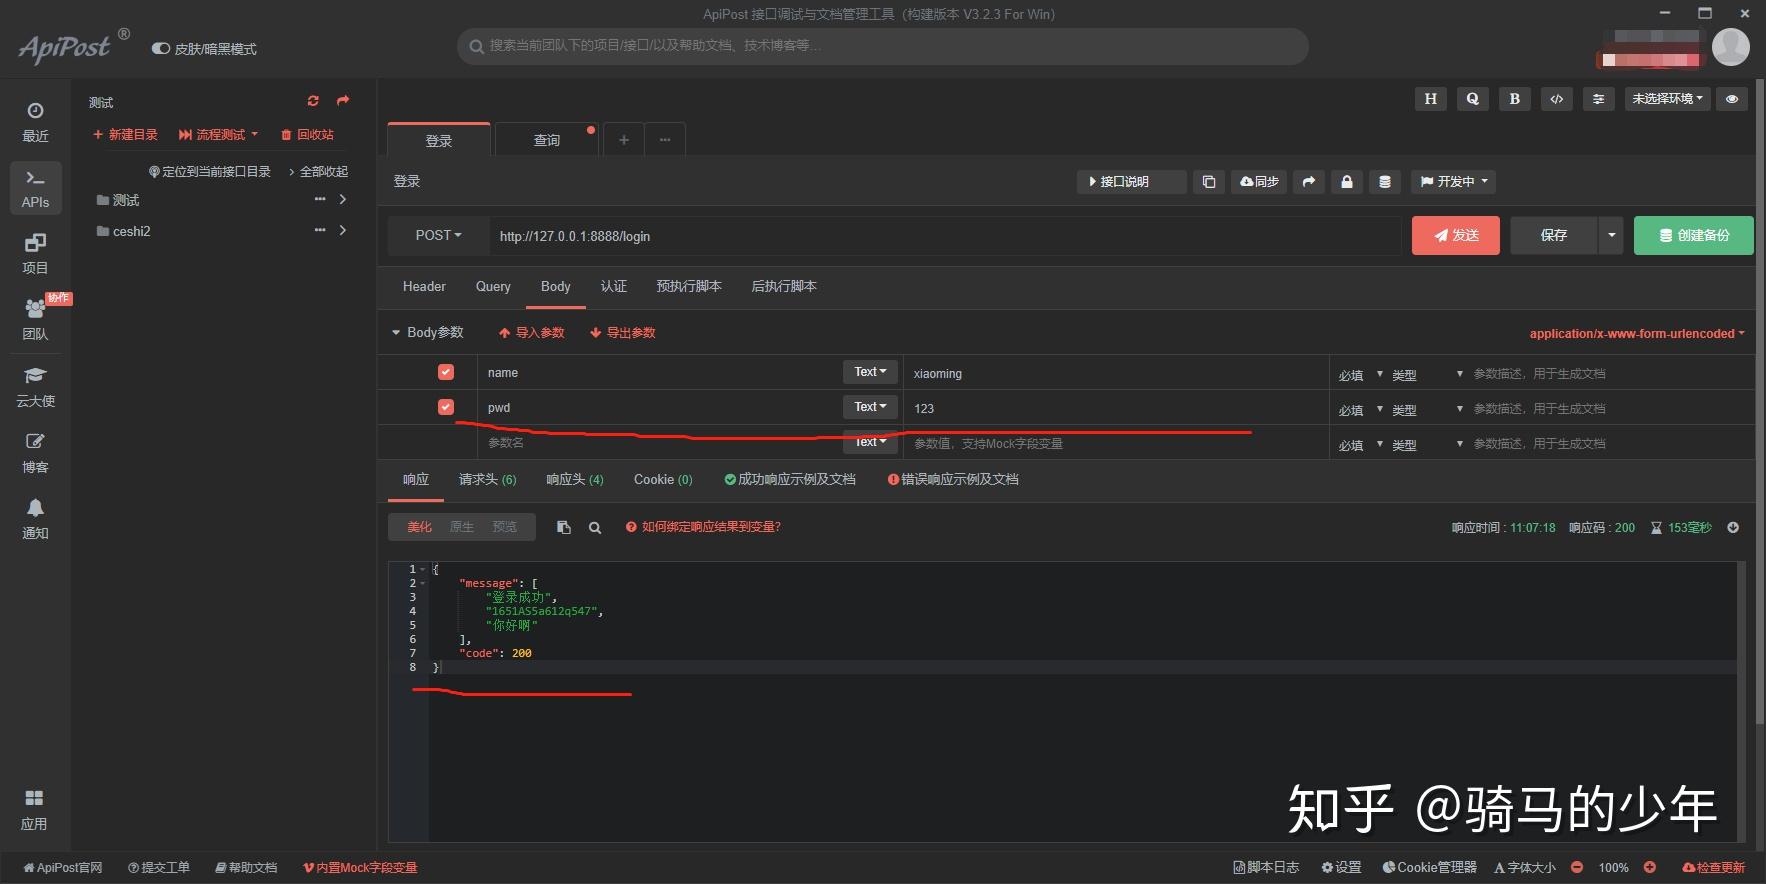This screenshot has height=884, width=1766.
Task: Toggle the 皮肤/暗黑模式 dark mode switch
Action: click(160, 48)
